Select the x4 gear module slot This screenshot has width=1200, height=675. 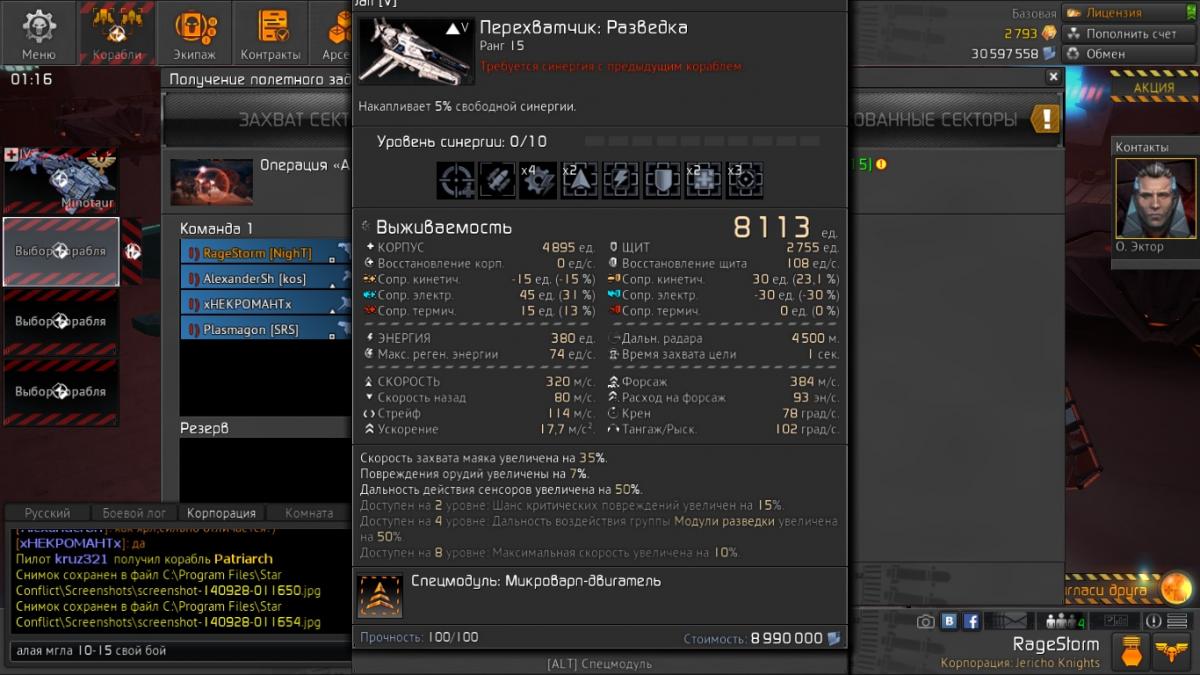click(537, 180)
